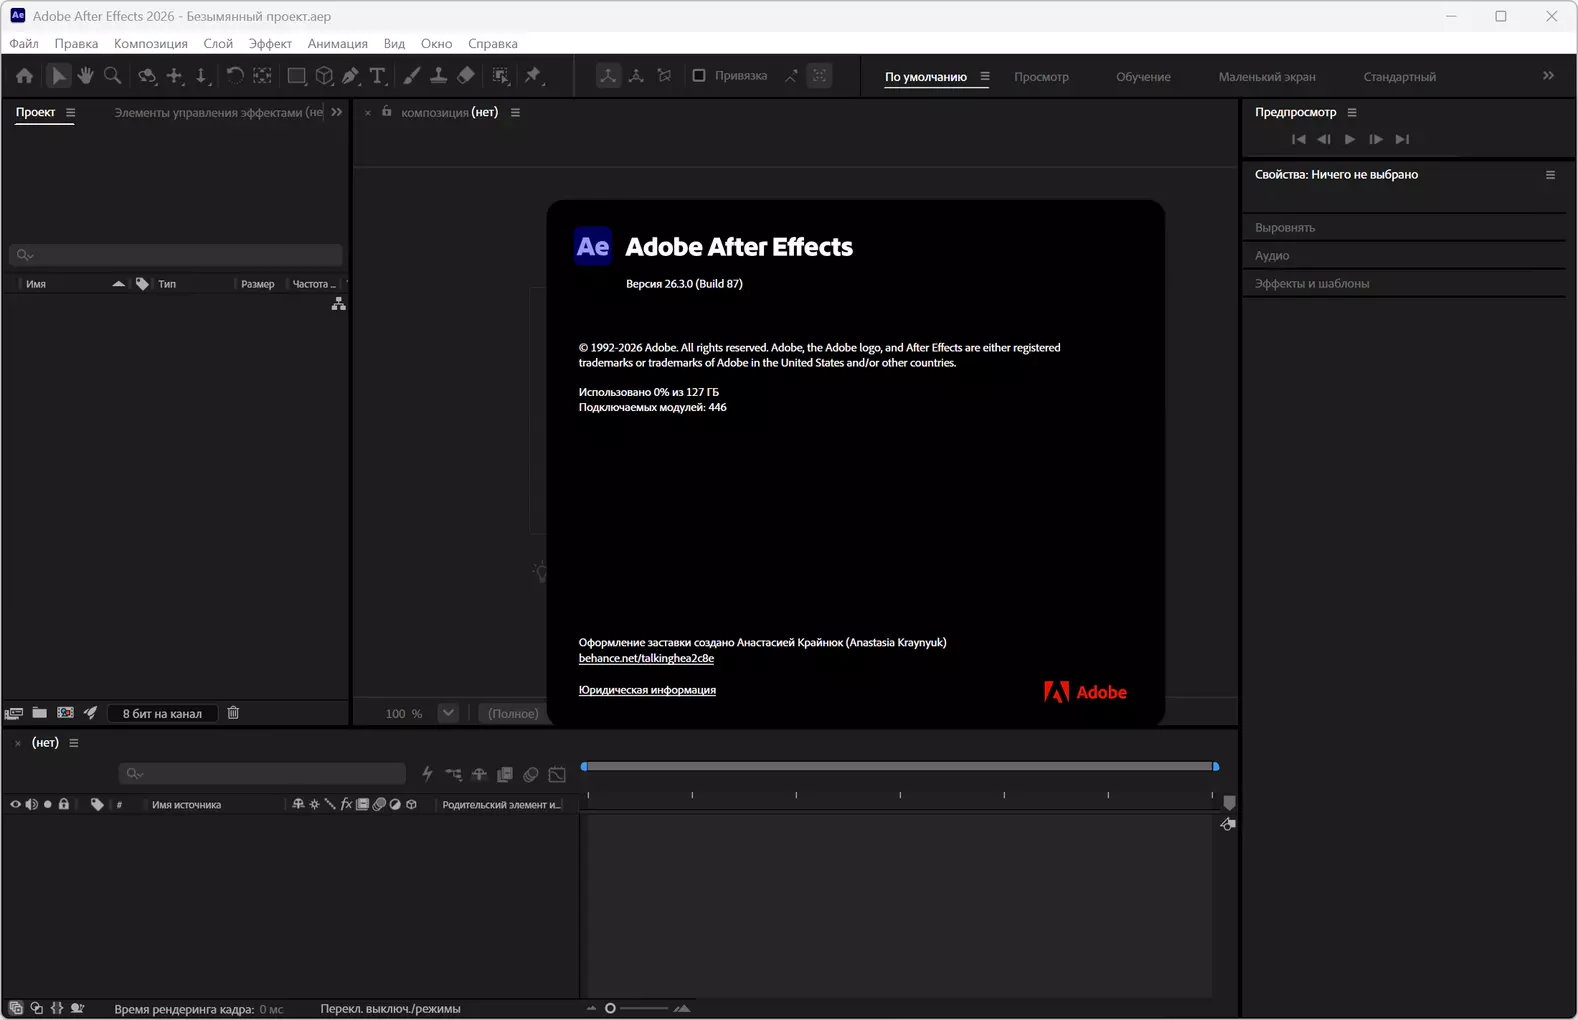
Task: Select the Pan camera tool
Action: click(175, 76)
